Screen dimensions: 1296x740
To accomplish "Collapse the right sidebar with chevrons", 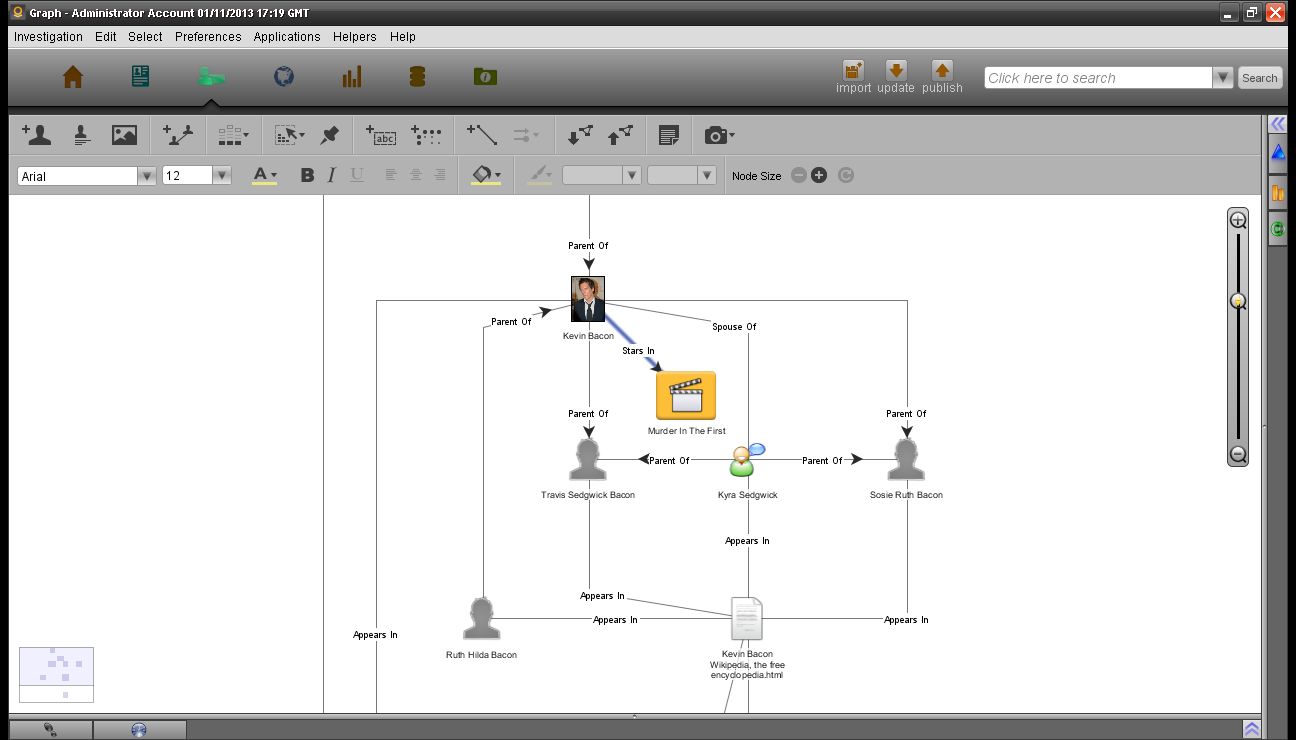I will click(1278, 123).
